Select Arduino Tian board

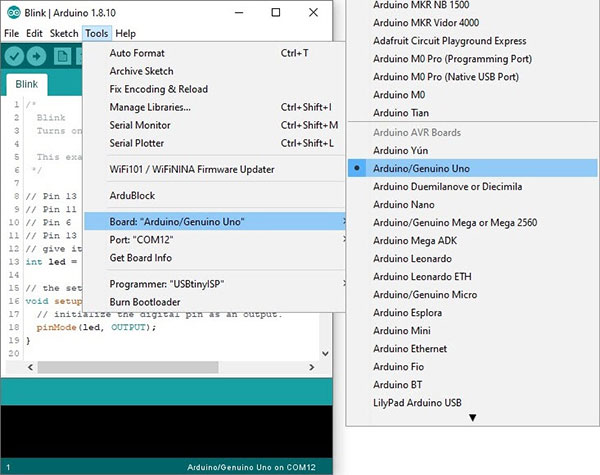tap(473, 113)
